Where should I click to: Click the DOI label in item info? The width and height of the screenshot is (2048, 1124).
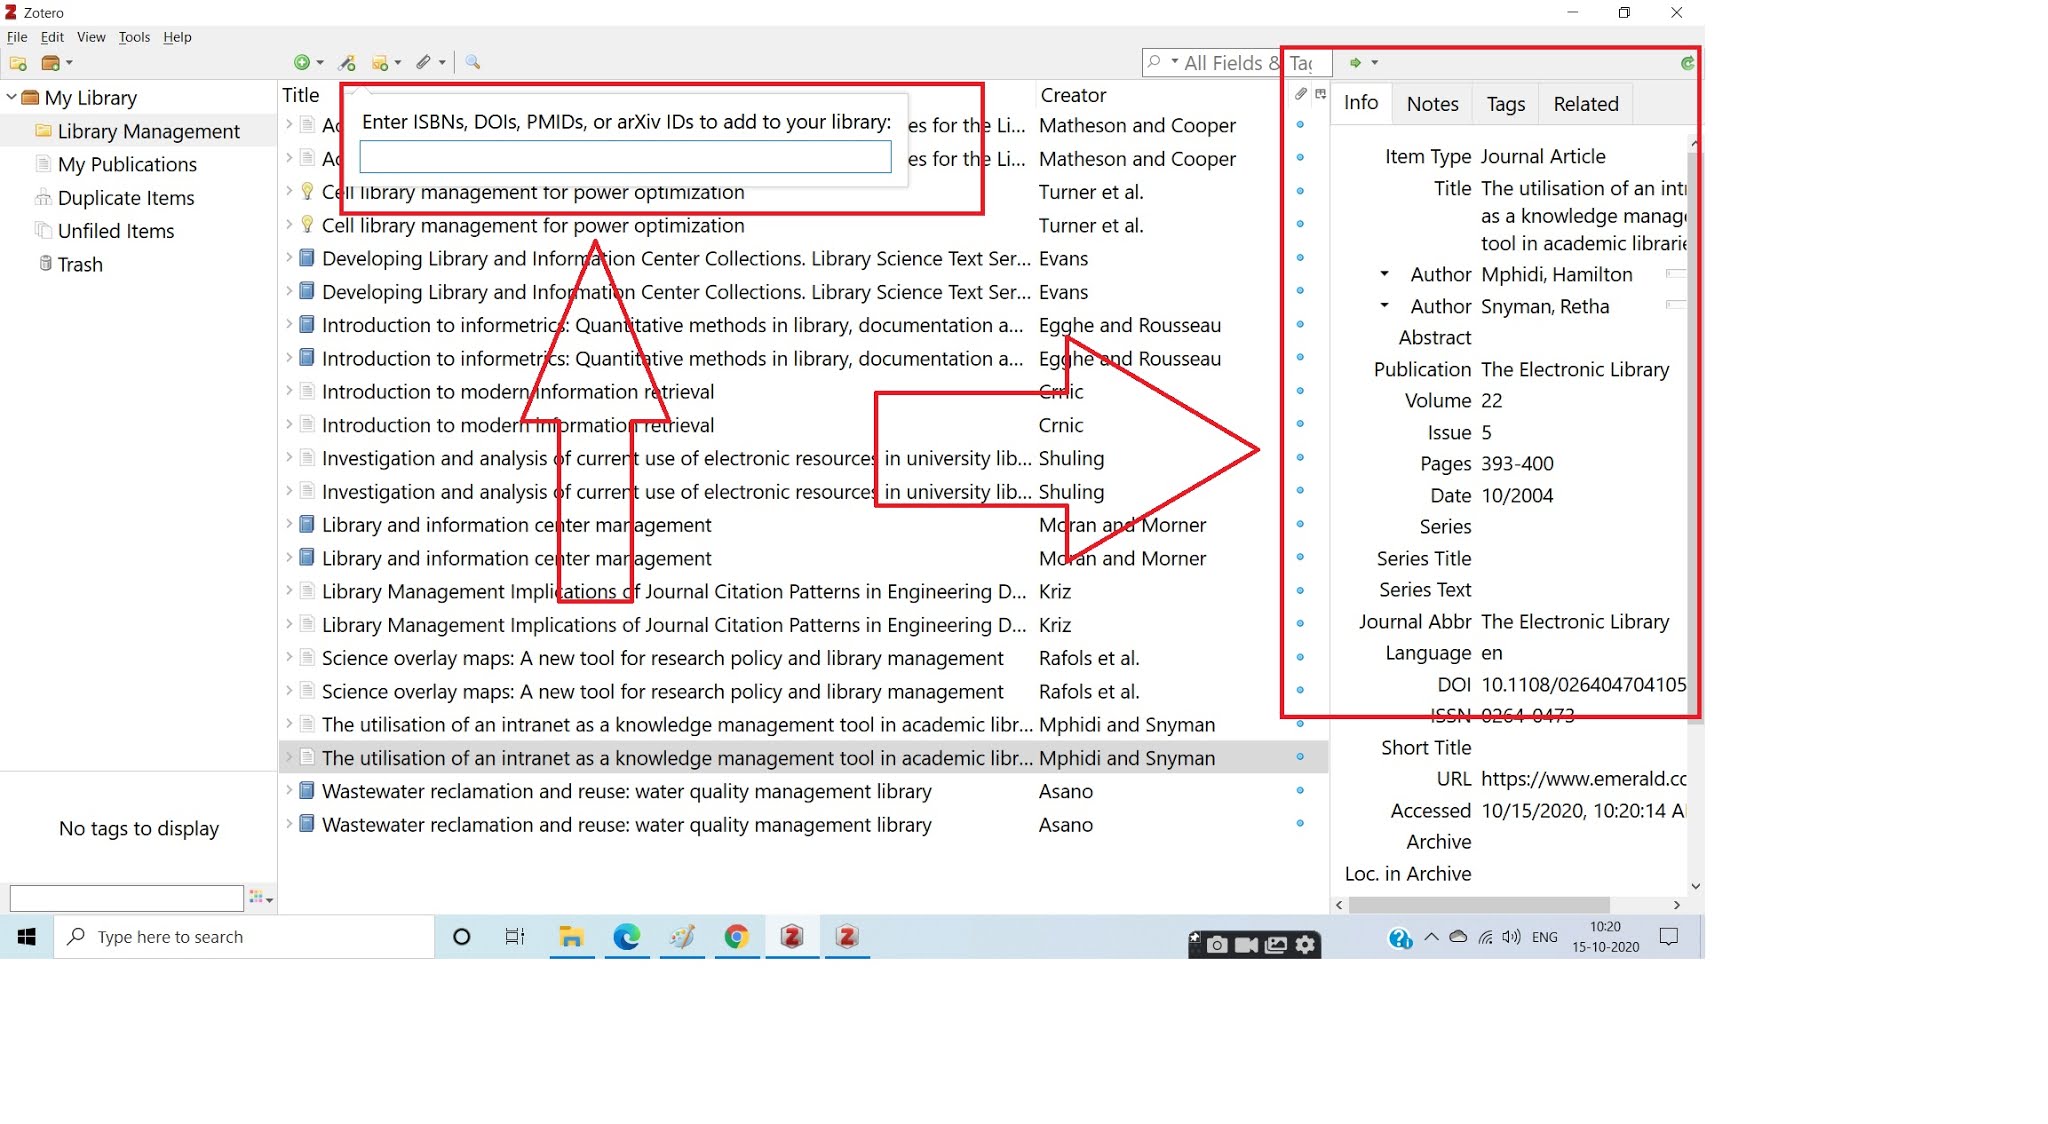[1454, 685]
